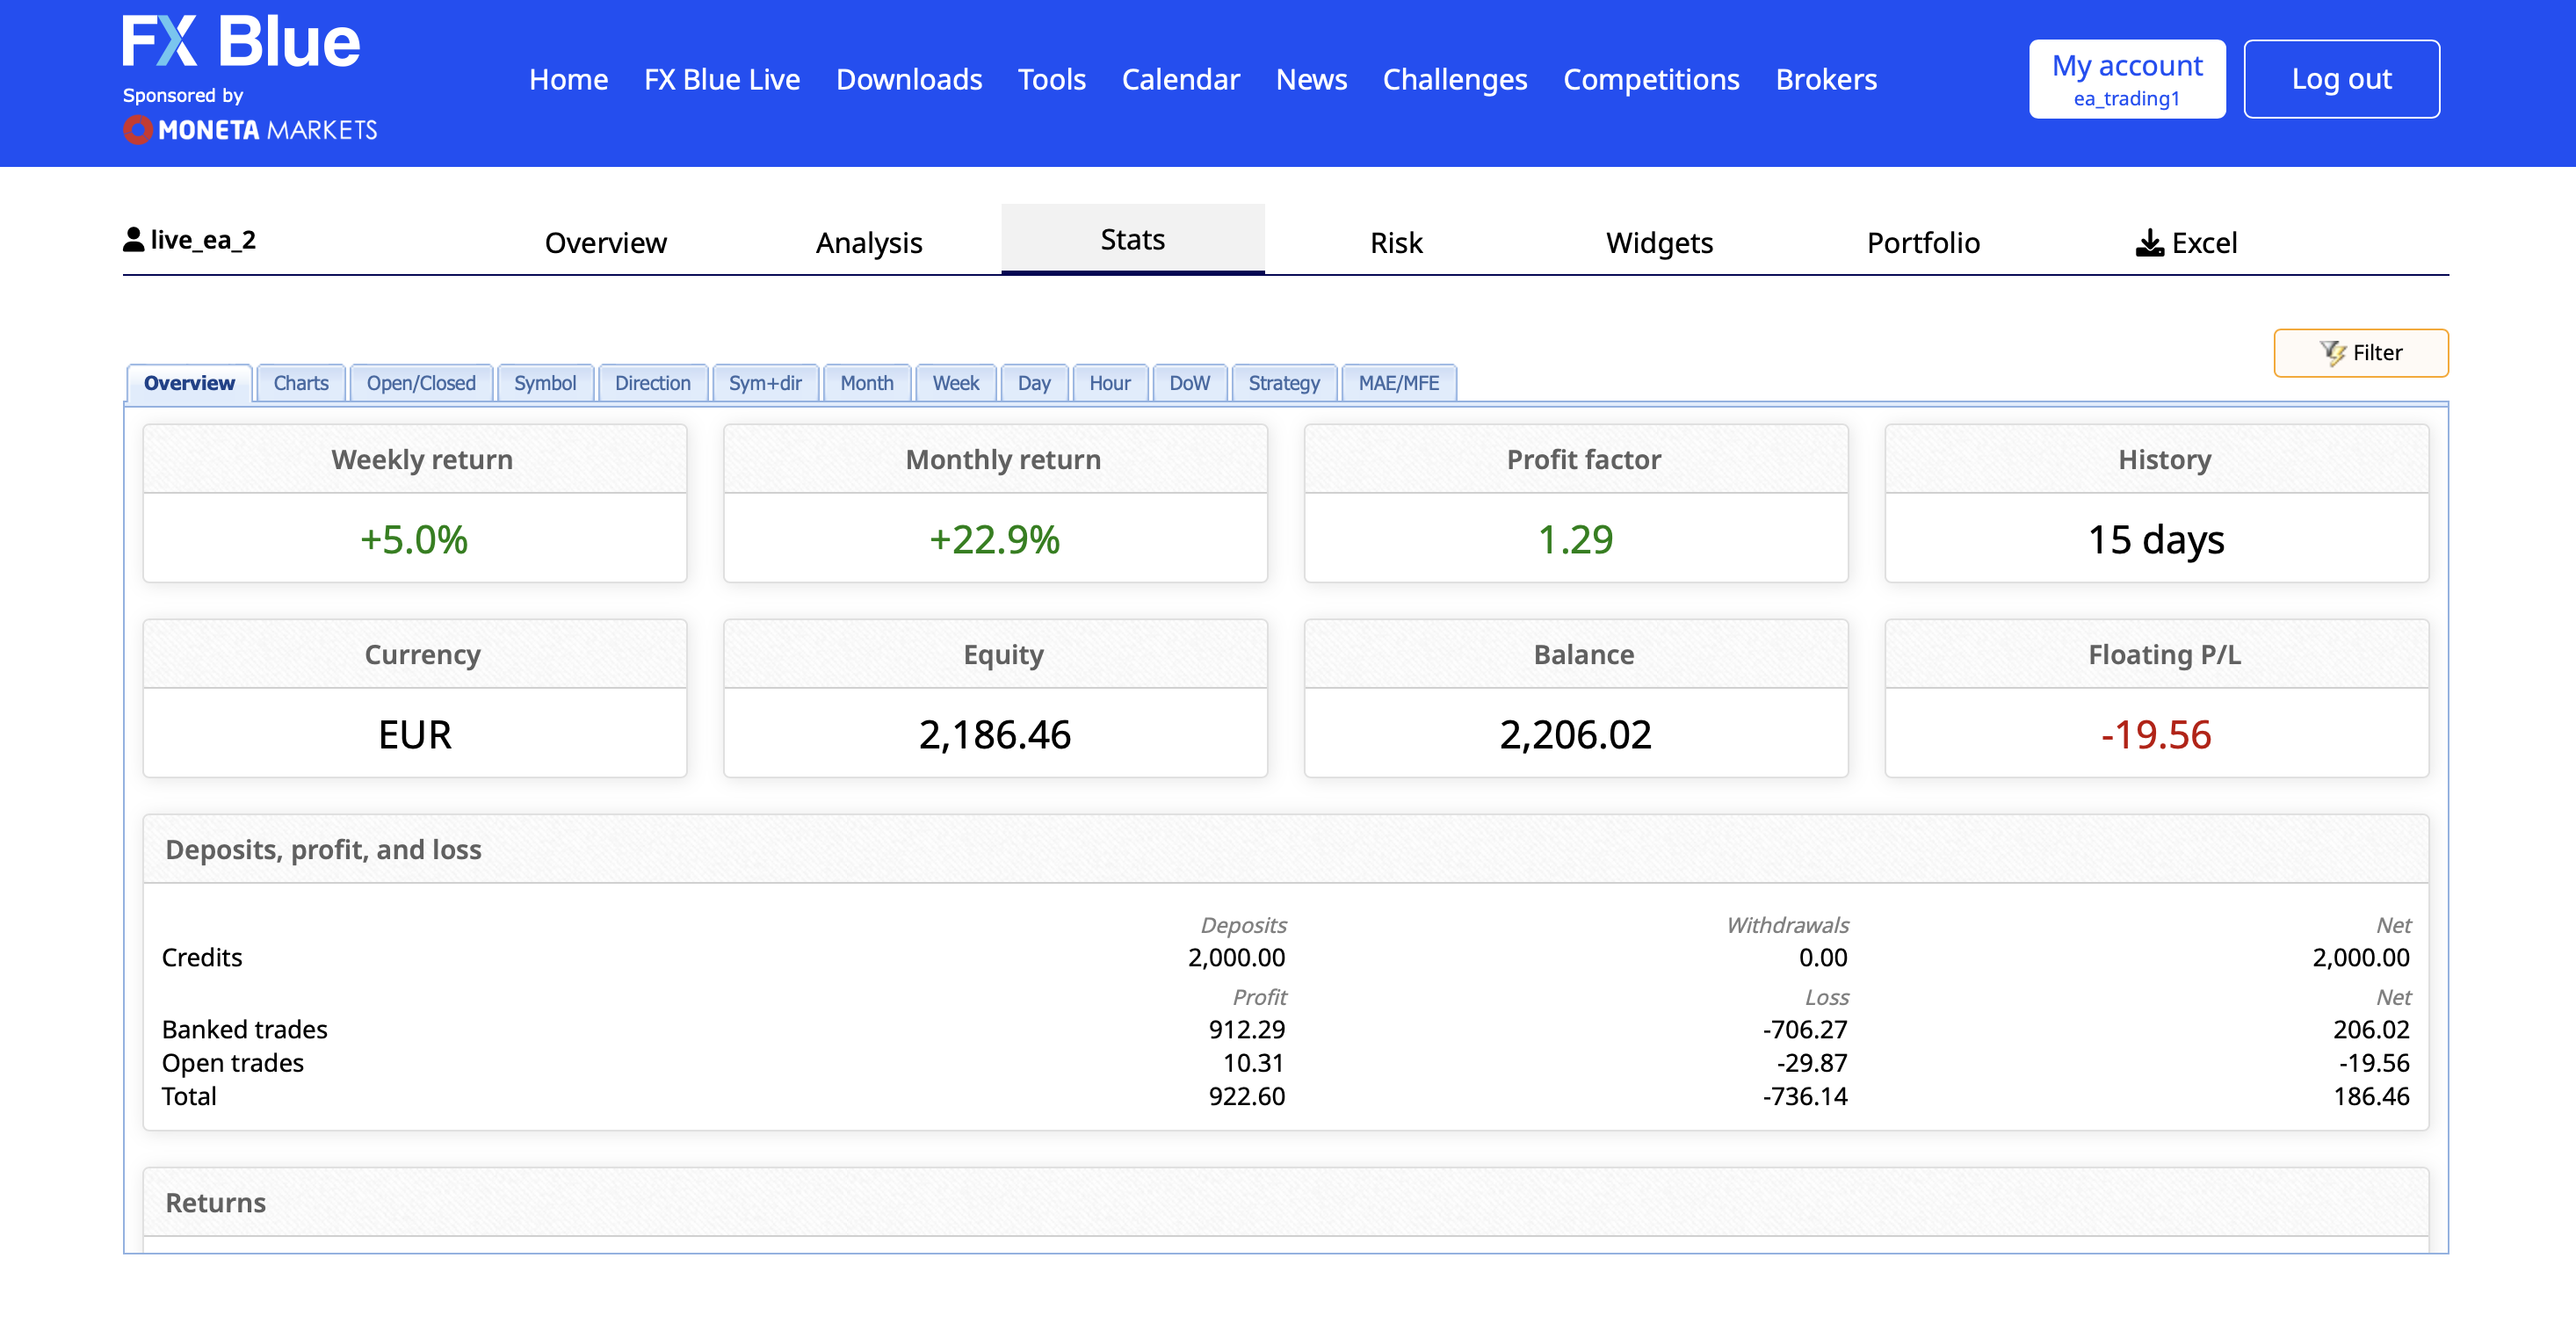
Task: Navigate to the Competitions page
Action: (1650, 79)
